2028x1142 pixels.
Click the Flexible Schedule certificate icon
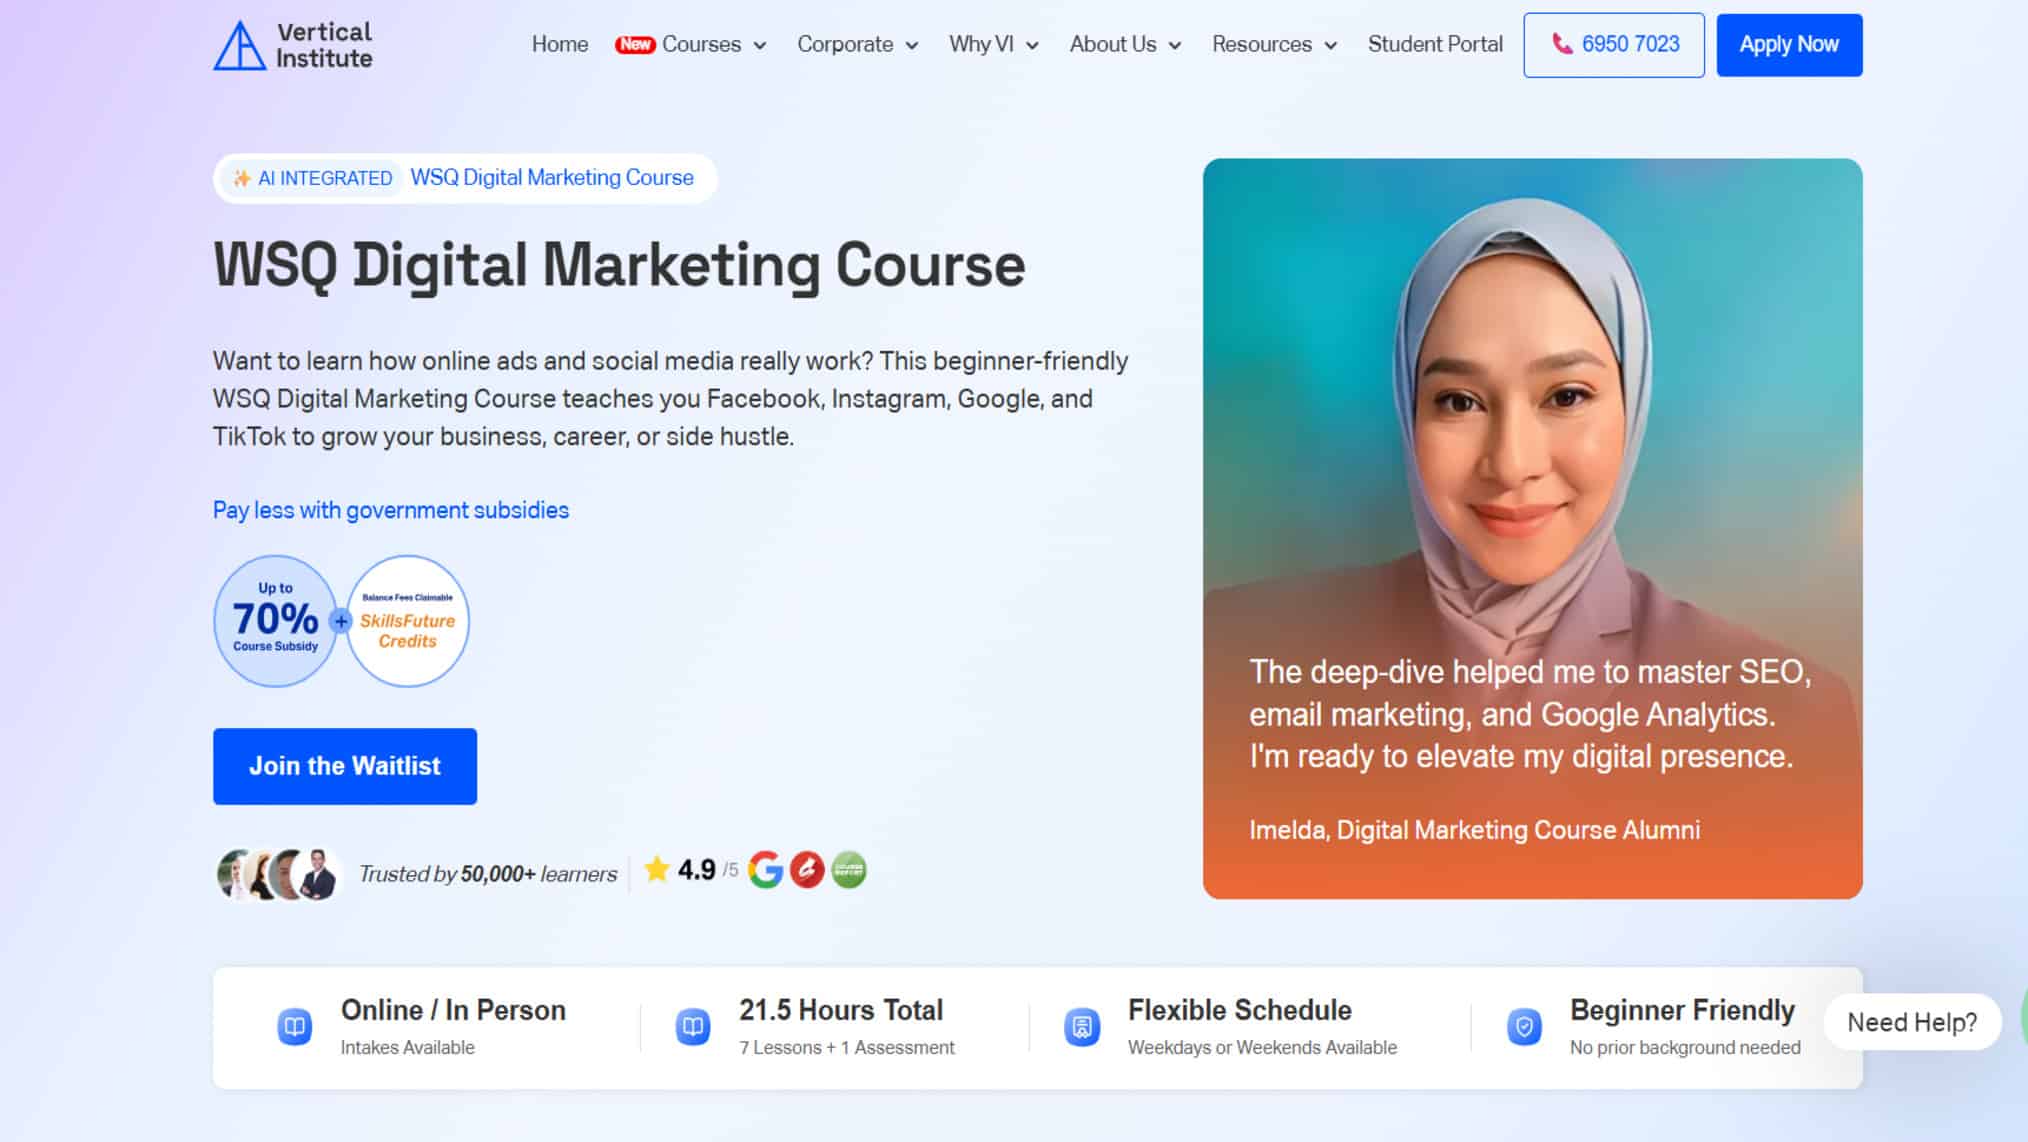pyautogui.click(x=1082, y=1027)
